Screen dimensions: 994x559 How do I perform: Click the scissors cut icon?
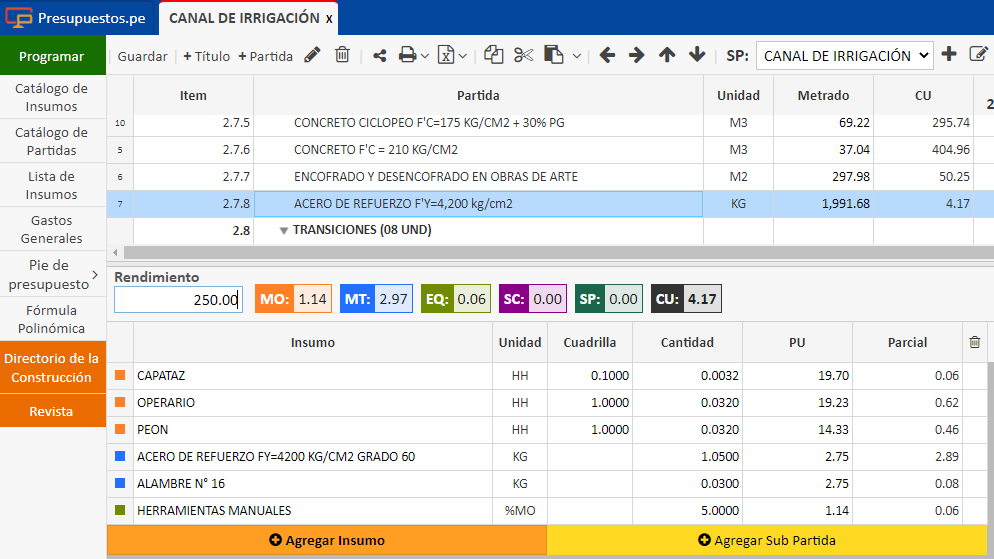click(x=523, y=56)
